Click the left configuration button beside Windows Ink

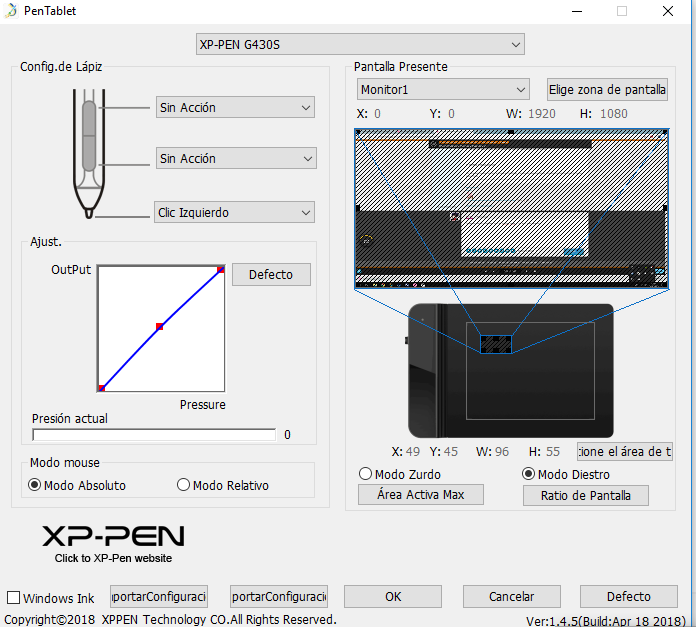(159, 596)
